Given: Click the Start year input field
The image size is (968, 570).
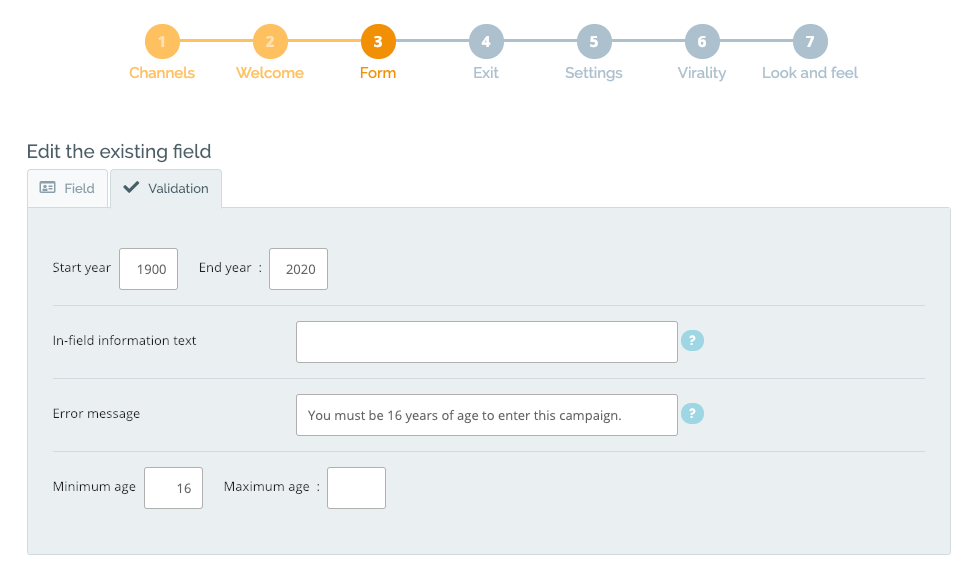Looking at the screenshot, I should (x=148, y=269).
